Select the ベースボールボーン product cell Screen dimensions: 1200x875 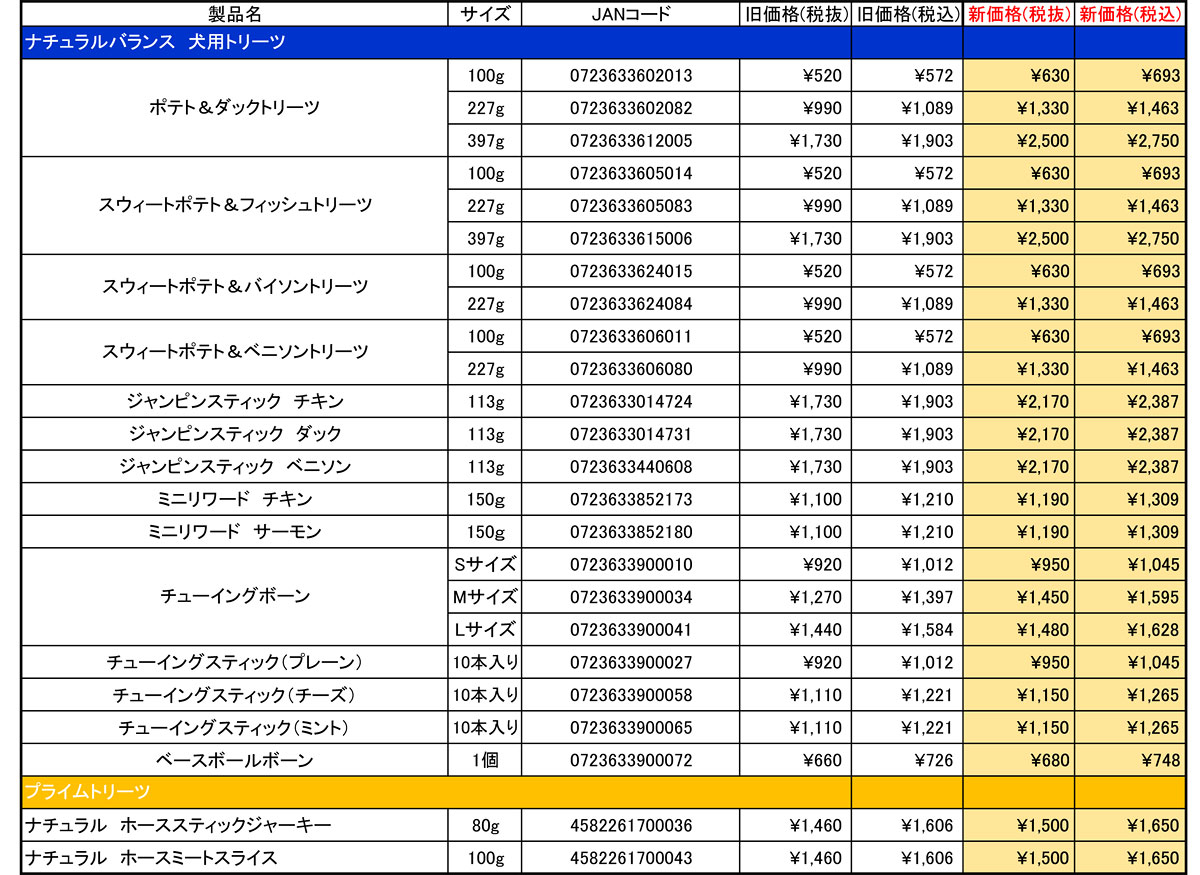coord(235,760)
